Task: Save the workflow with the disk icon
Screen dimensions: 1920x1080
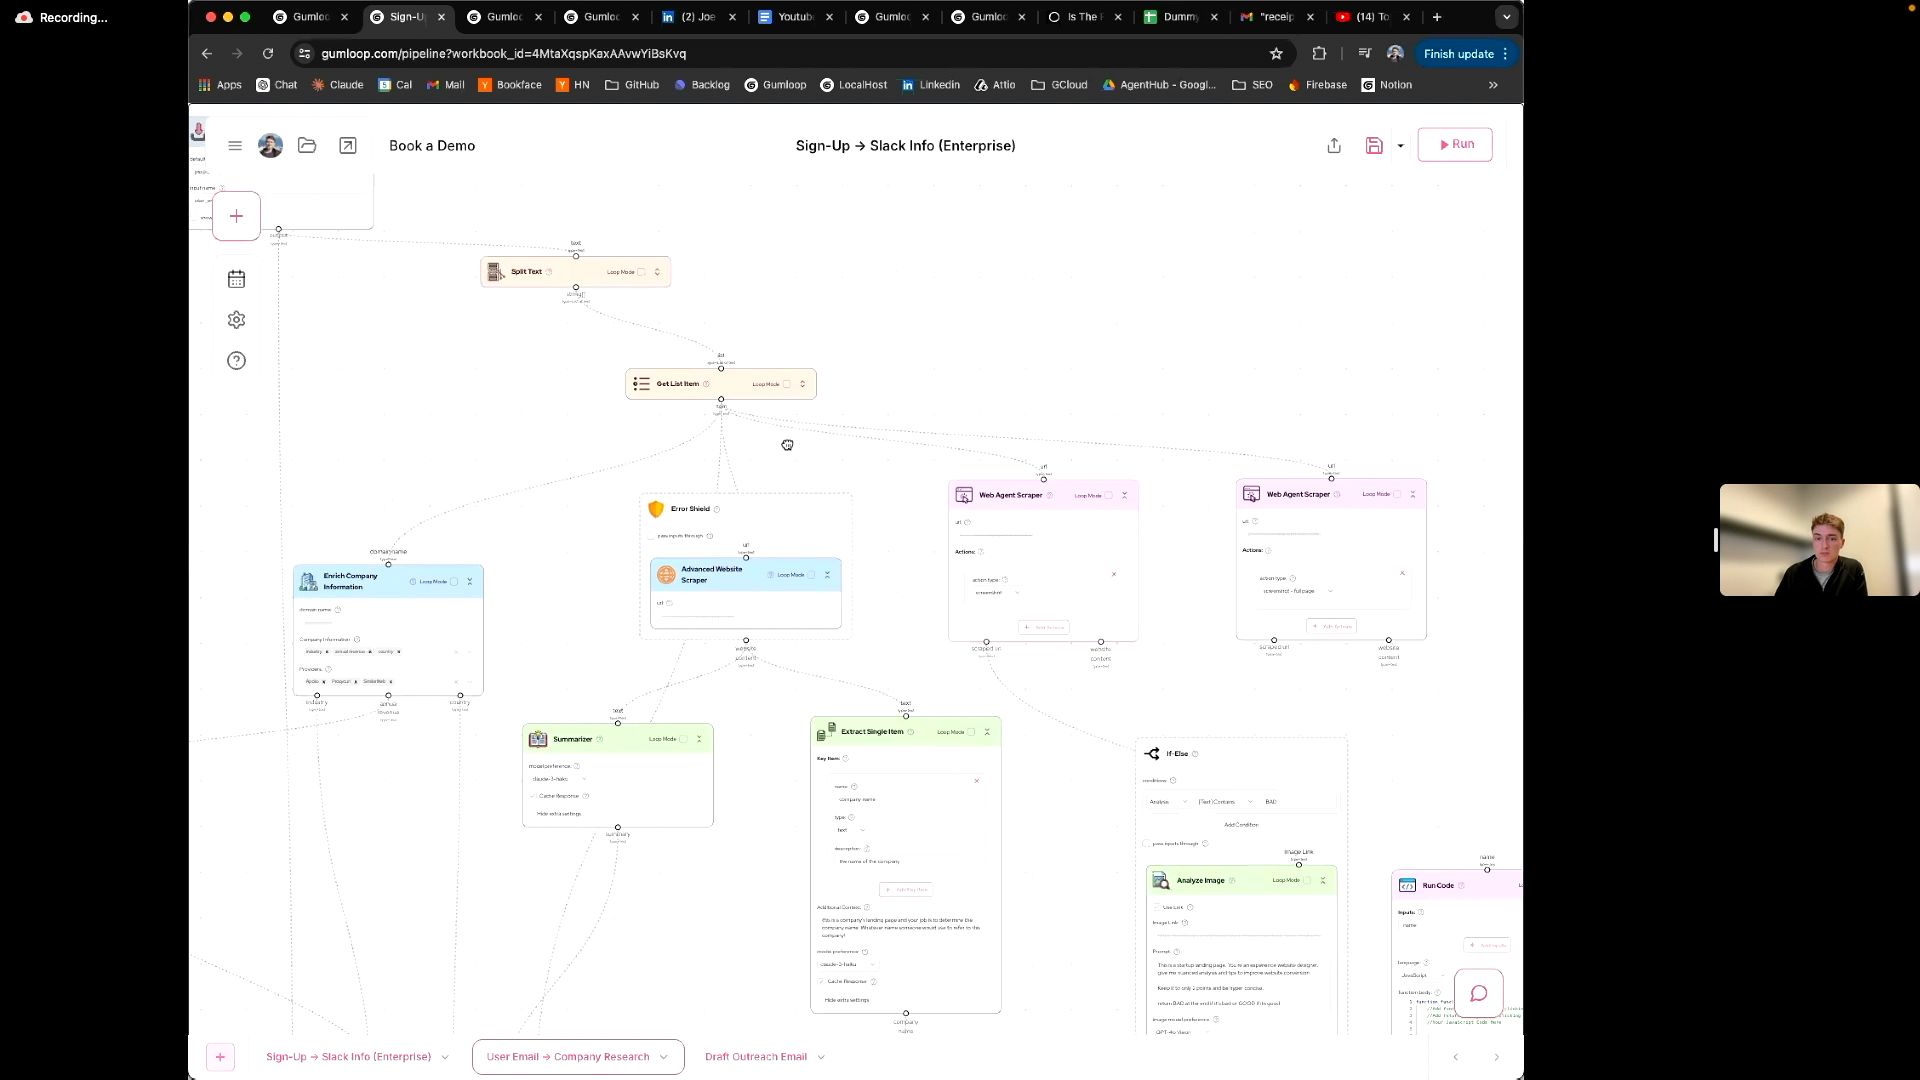Action: coord(1374,146)
